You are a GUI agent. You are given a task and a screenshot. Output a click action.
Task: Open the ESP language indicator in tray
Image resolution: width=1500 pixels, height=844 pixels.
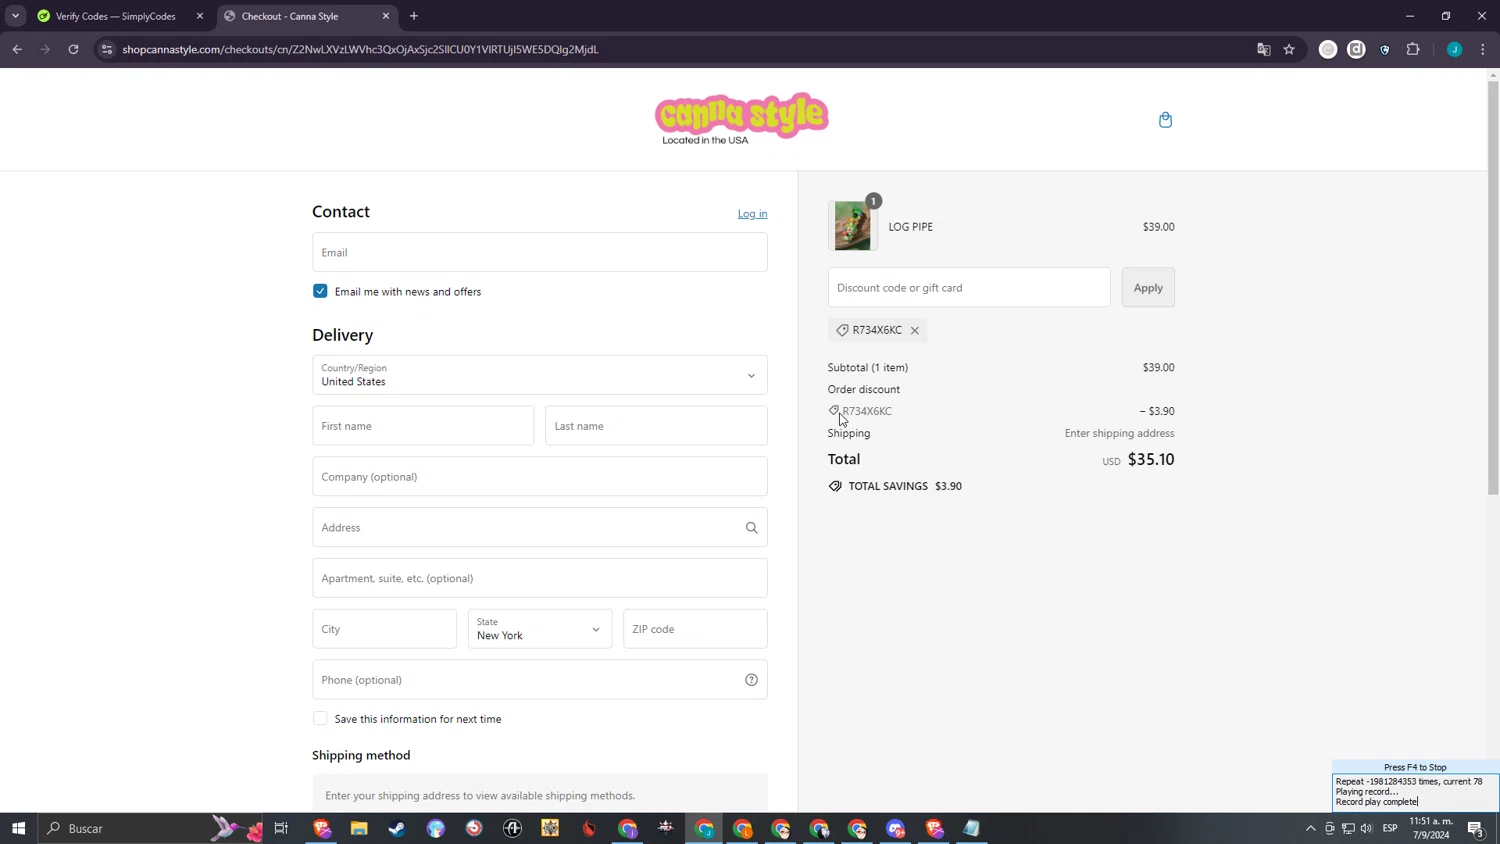pos(1390,828)
